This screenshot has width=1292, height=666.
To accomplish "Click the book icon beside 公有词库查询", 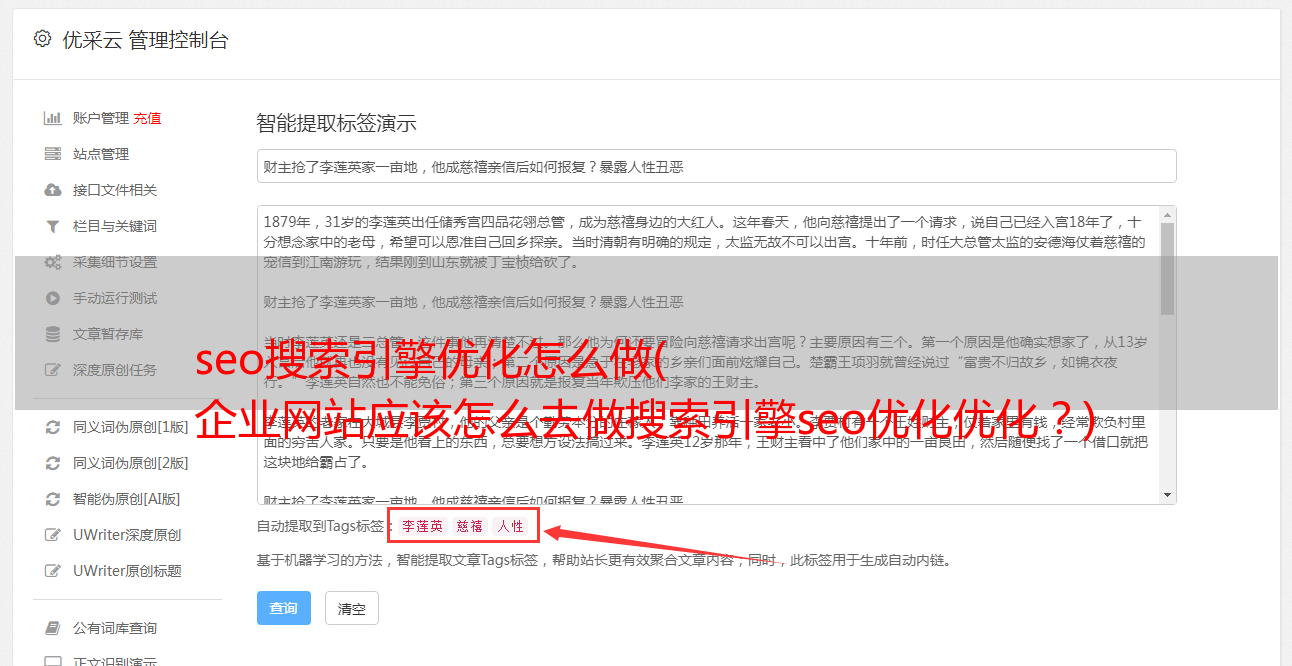I will [x=53, y=628].
